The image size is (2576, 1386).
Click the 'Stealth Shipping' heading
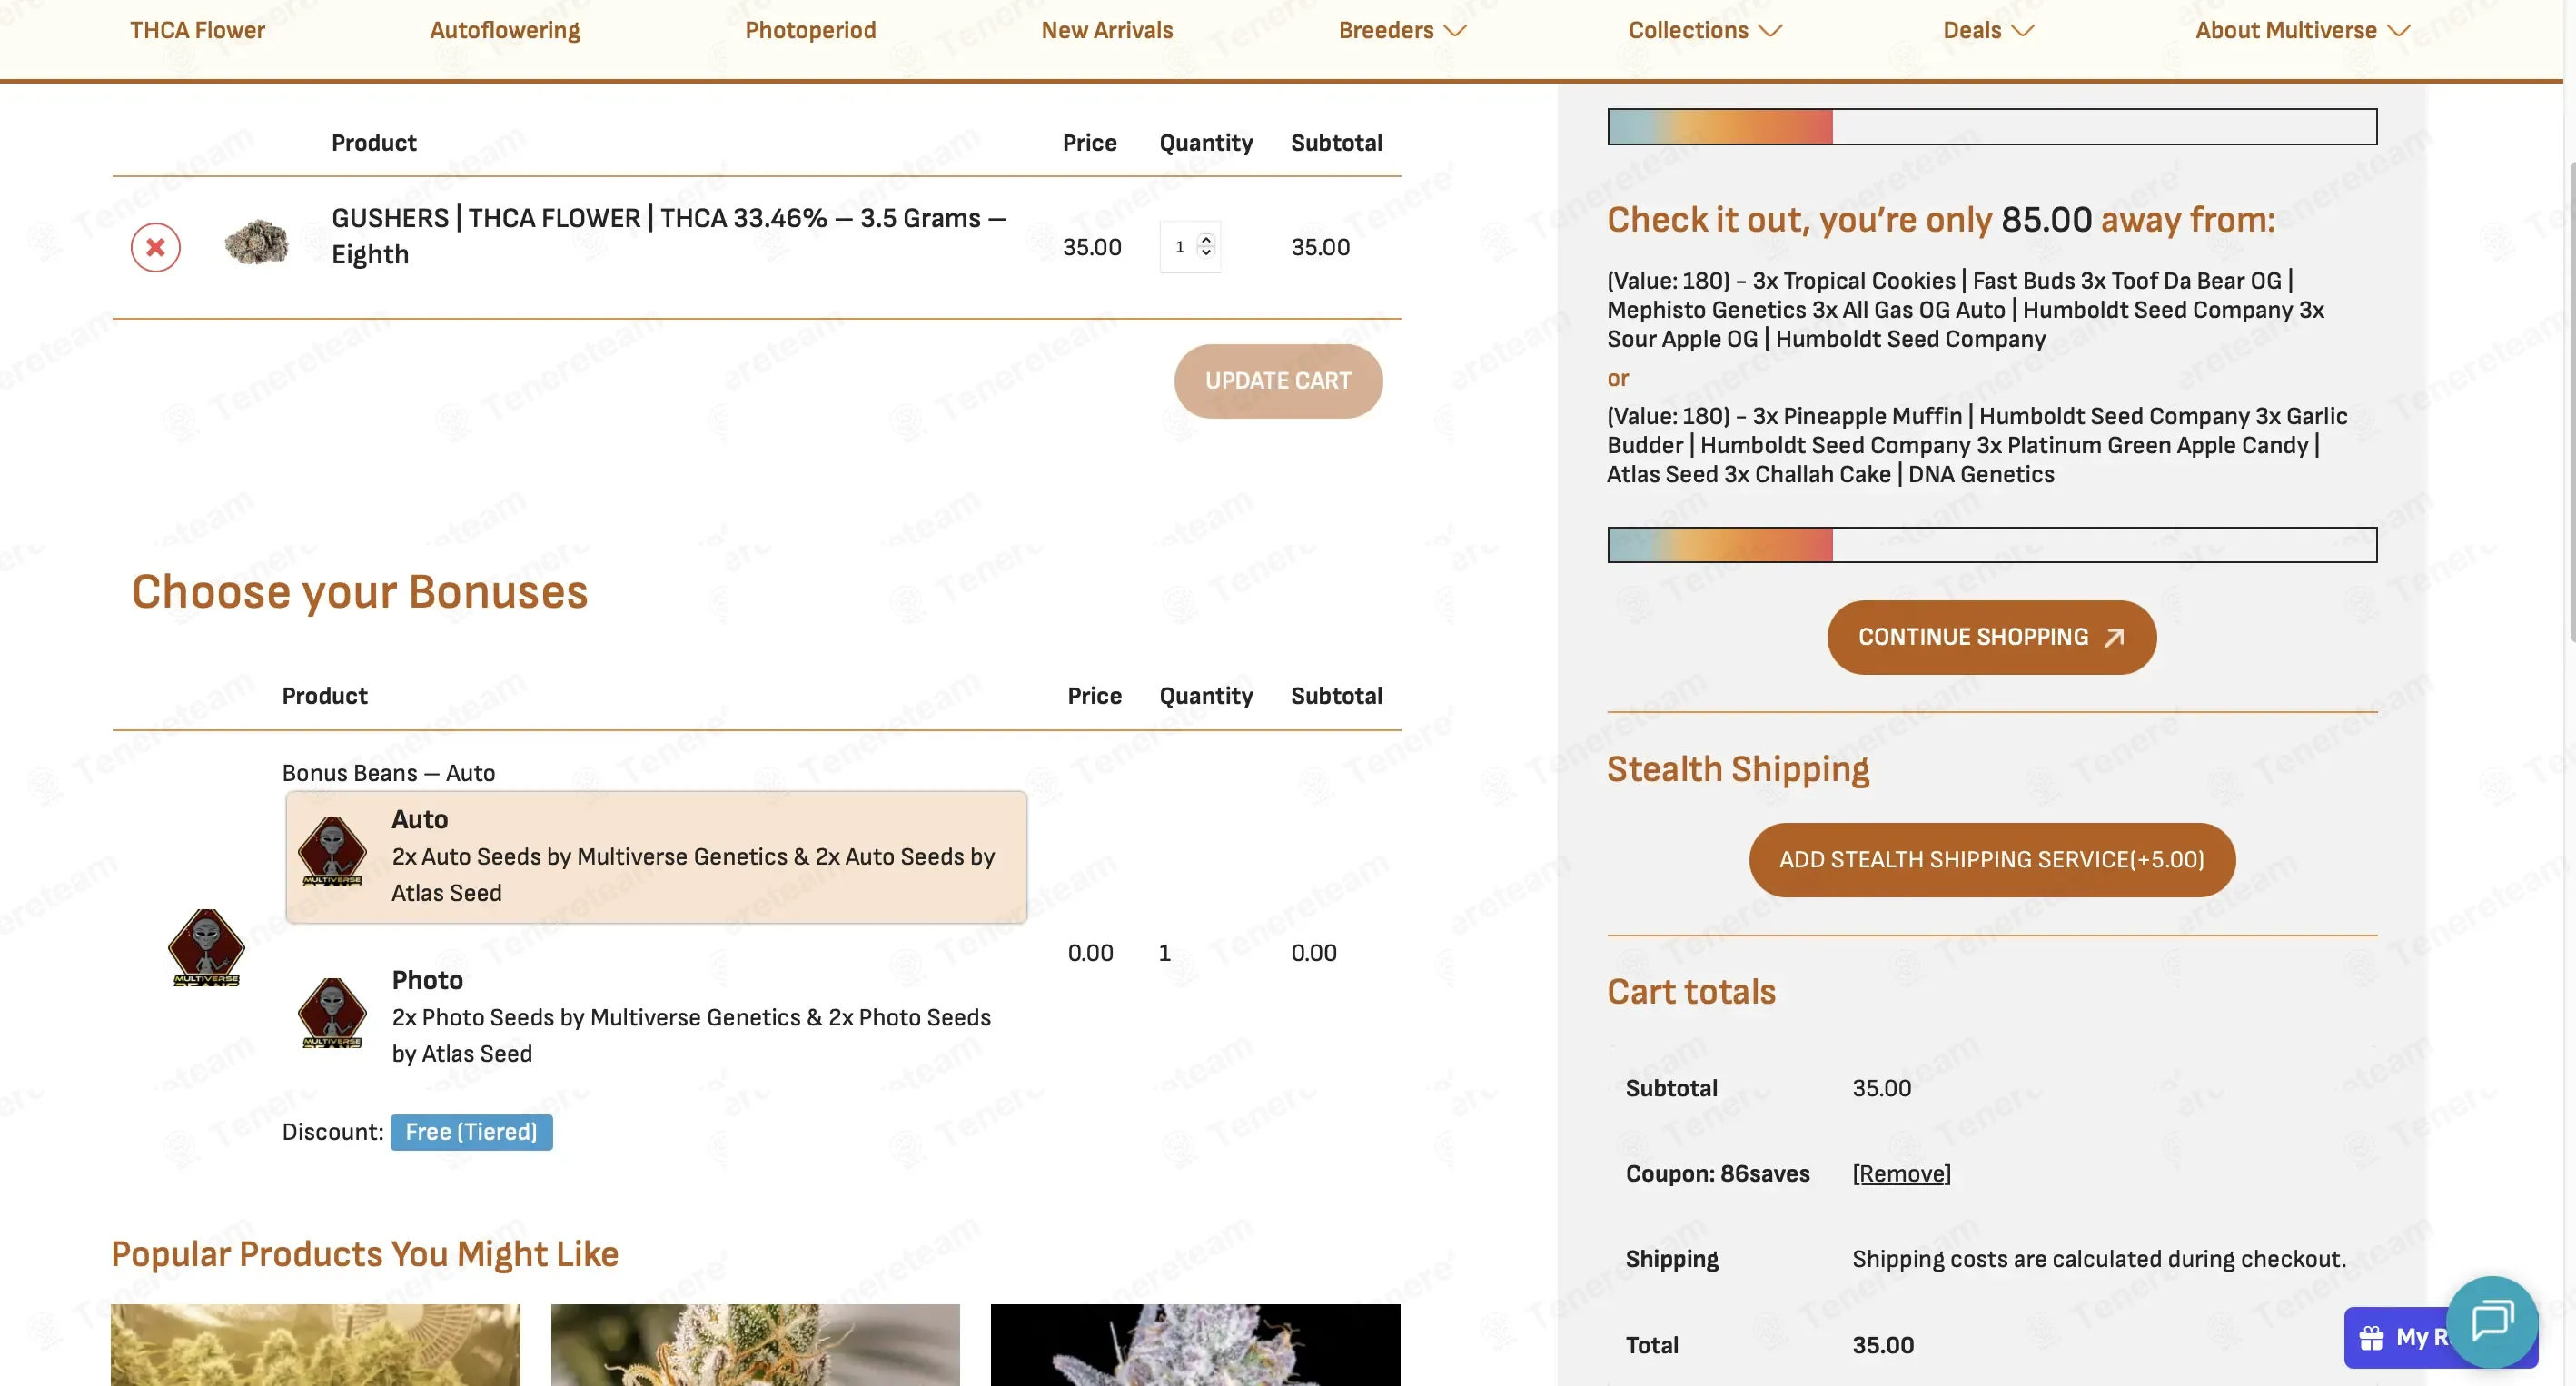(x=1737, y=769)
